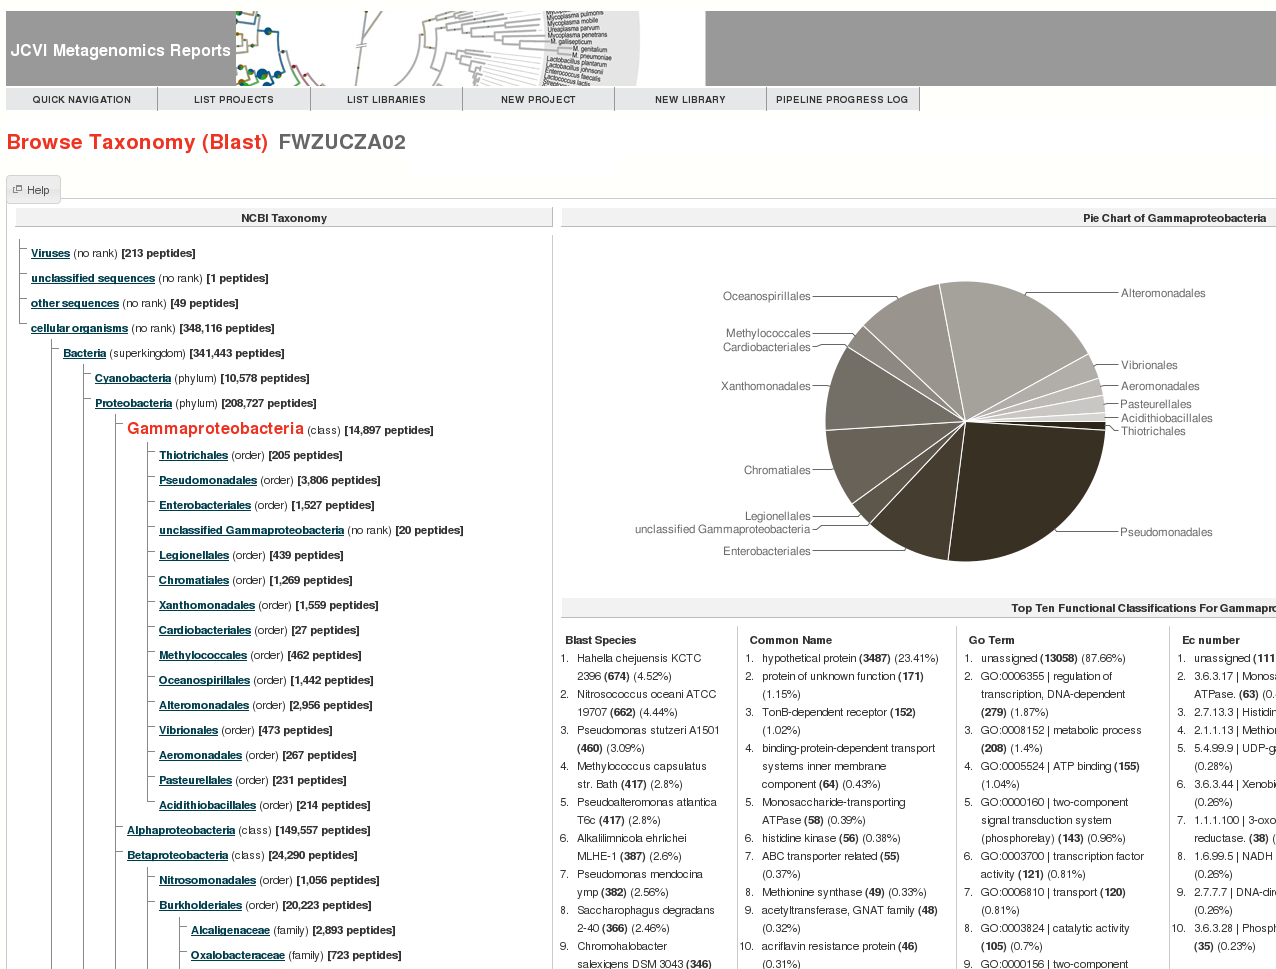Create a New Library
This screenshot has width=1276, height=969.
tap(689, 98)
